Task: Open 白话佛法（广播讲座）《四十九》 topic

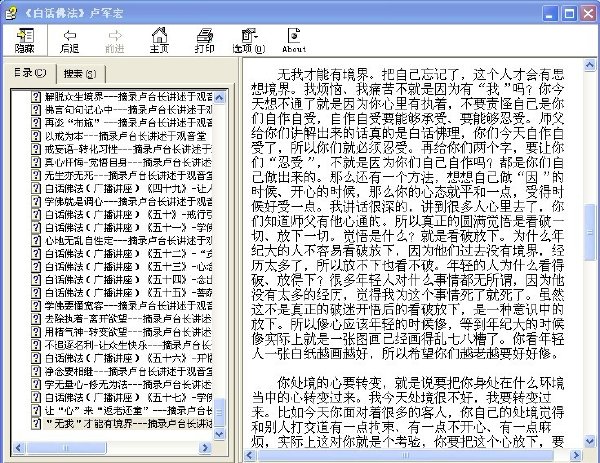Action: [128, 188]
